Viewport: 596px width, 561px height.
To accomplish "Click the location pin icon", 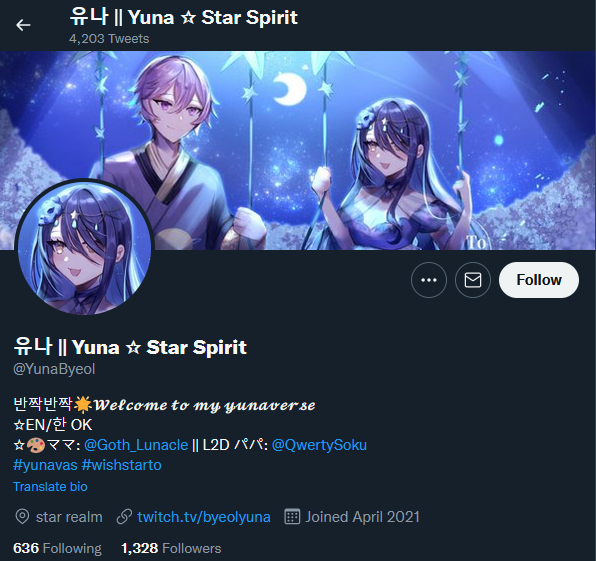I will coord(22,517).
